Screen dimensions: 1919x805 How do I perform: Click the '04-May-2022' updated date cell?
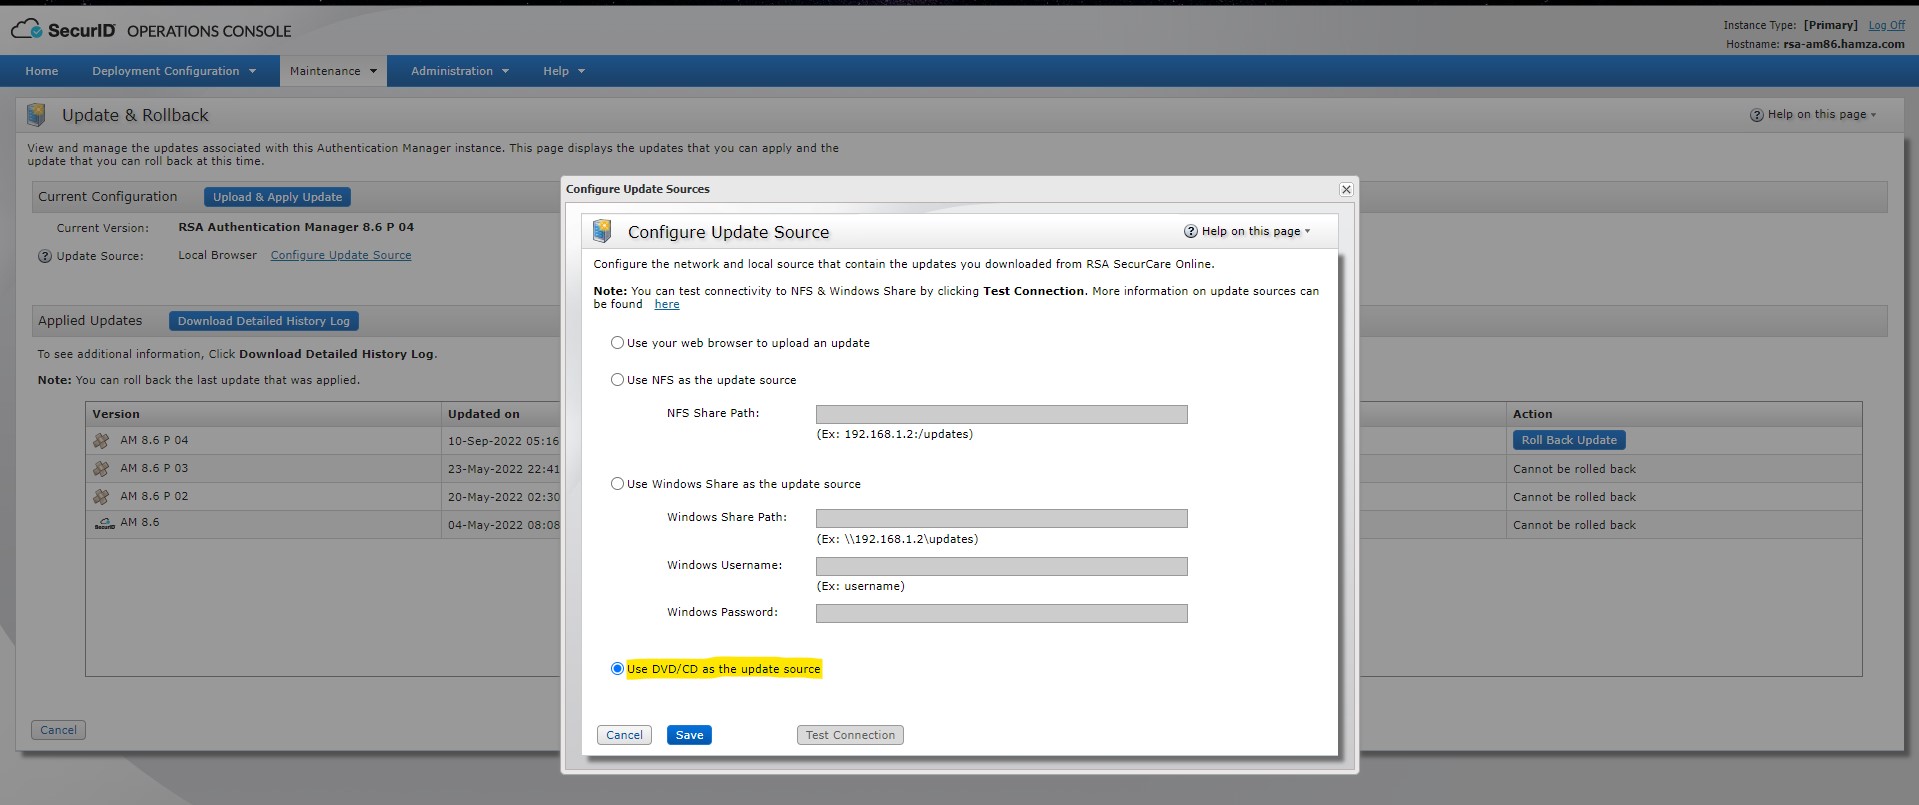tap(503, 525)
